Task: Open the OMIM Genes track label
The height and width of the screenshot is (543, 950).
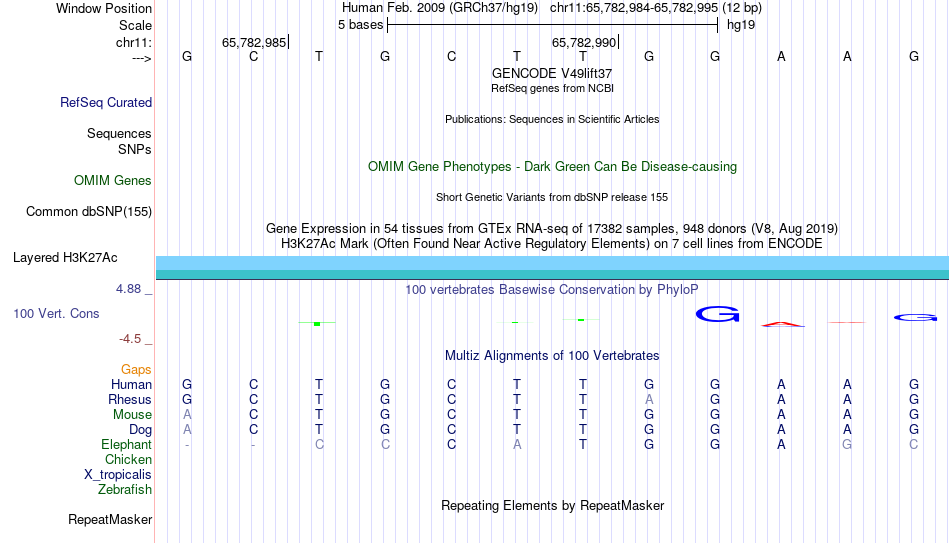Action: 113,181
